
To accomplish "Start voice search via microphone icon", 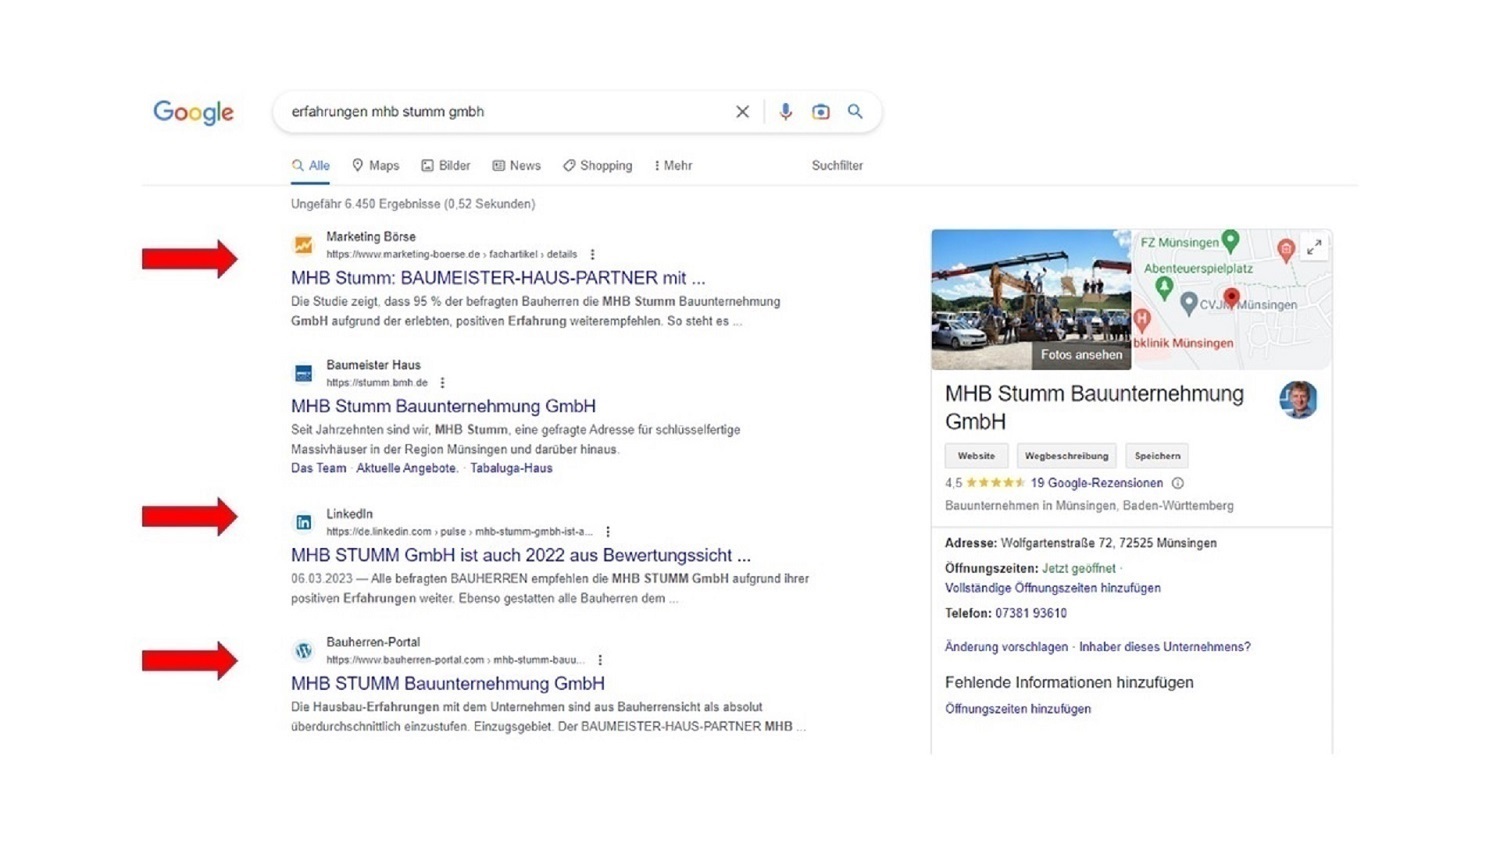I will [786, 112].
